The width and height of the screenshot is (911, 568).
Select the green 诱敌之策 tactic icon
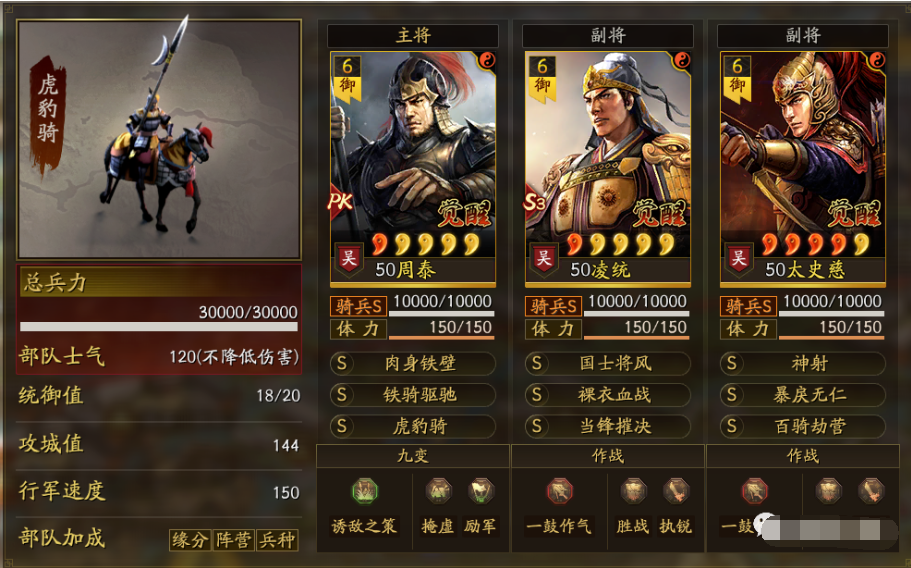click(365, 492)
